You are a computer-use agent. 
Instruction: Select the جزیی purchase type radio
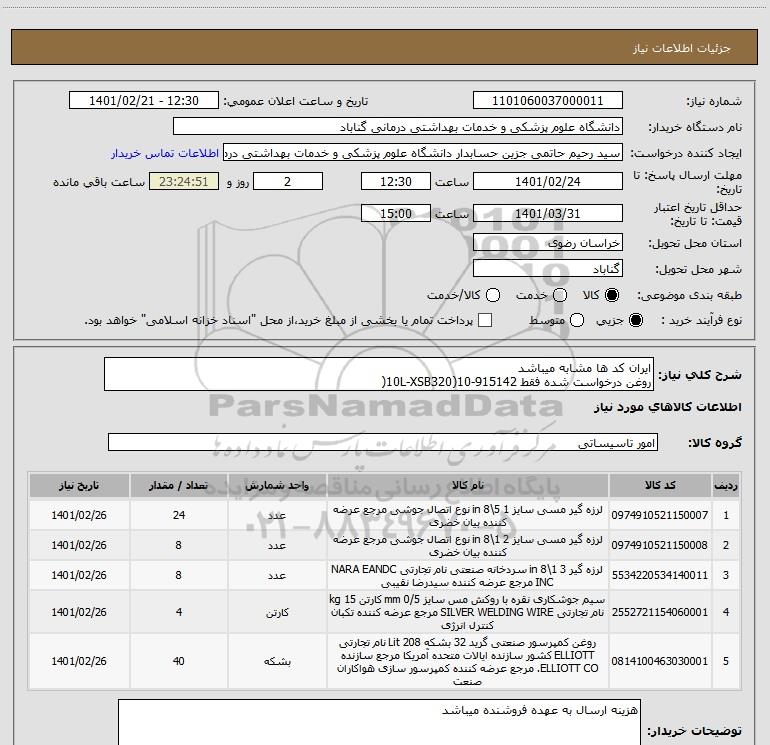(x=635, y=320)
